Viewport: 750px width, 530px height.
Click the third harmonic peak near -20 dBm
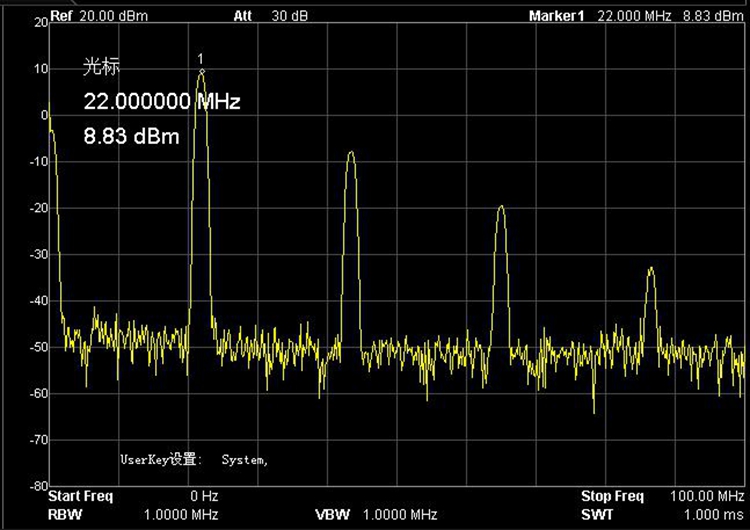(x=501, y=208)
